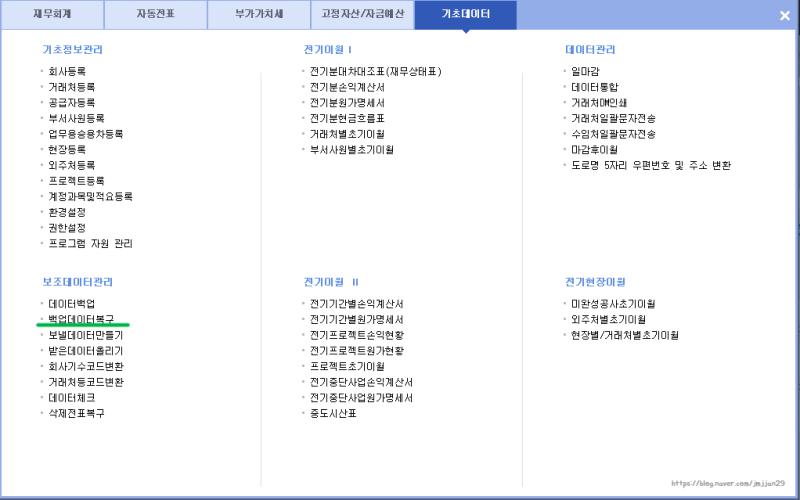
Task: Open 거래처등코드변환
Action: (86, 382)
